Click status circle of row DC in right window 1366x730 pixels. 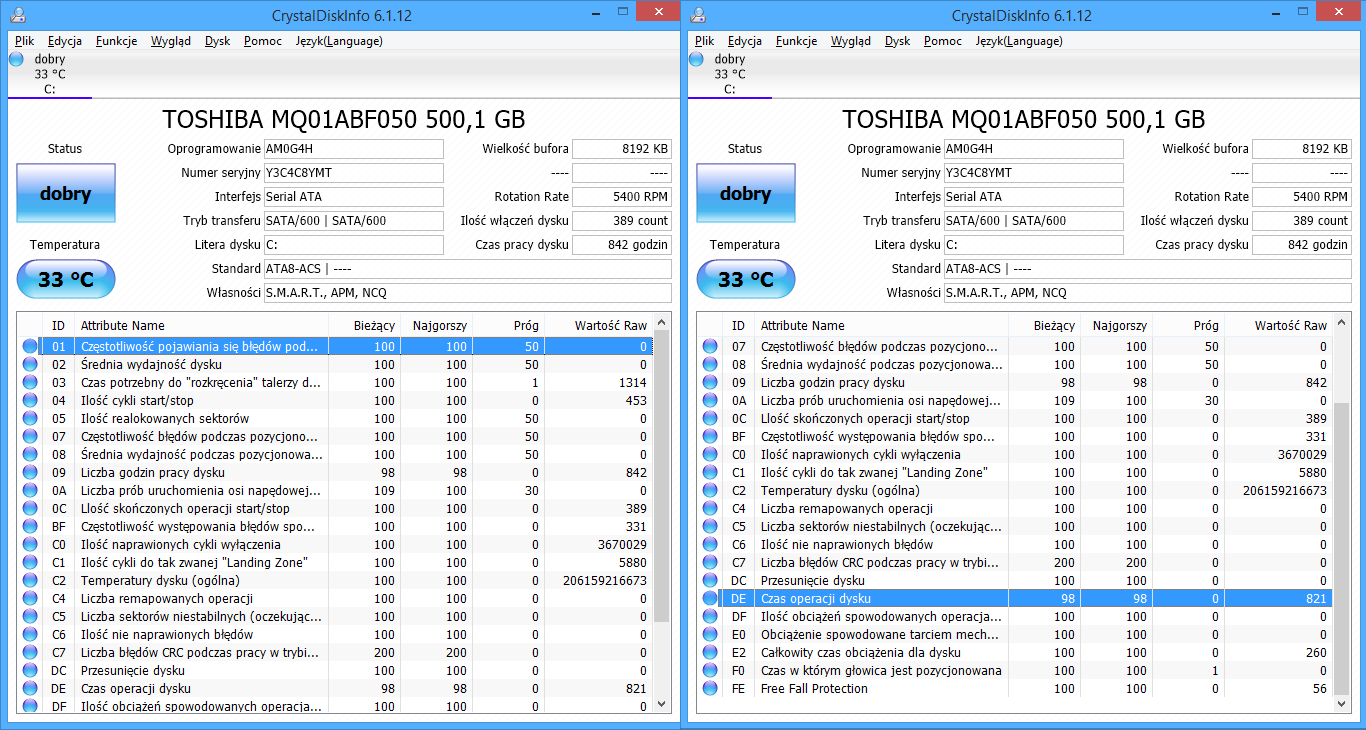tap(711, 581)
